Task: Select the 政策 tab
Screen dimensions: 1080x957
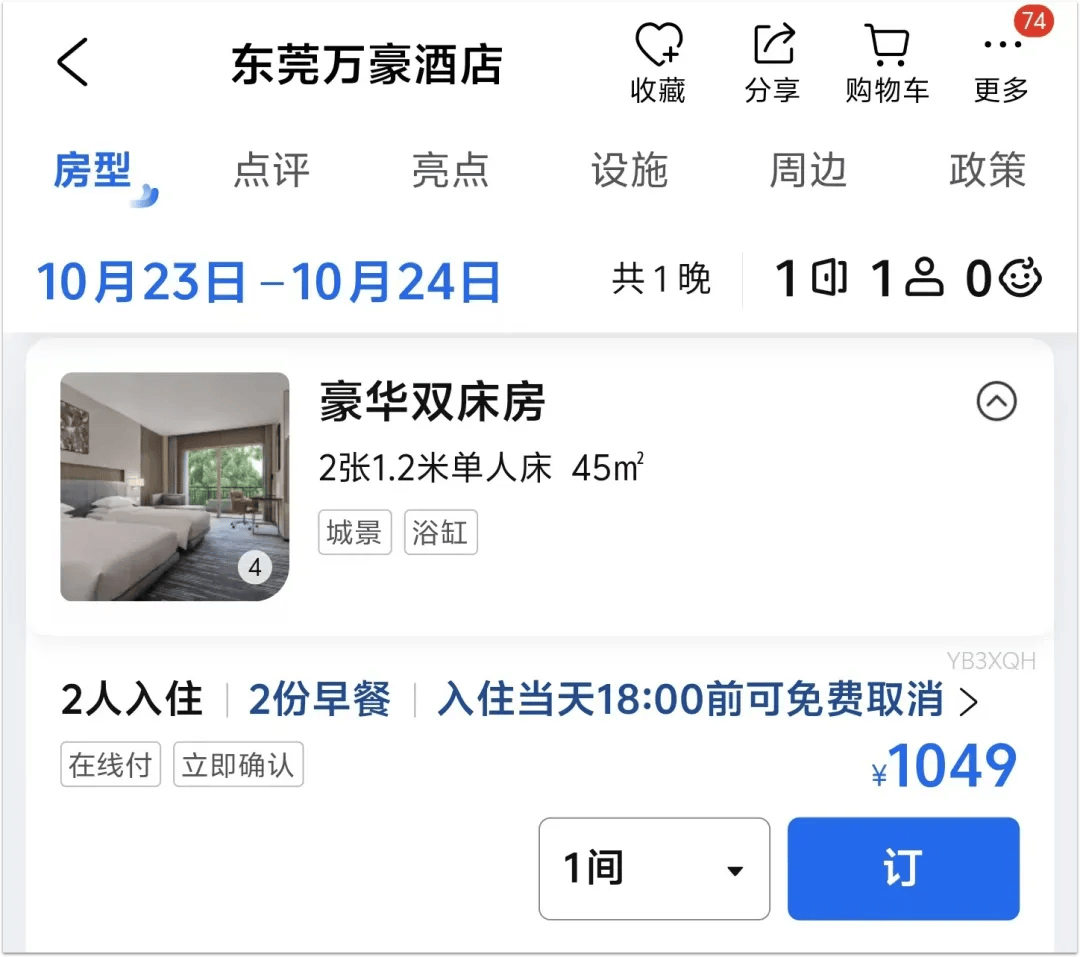Action: click(988, 170)
